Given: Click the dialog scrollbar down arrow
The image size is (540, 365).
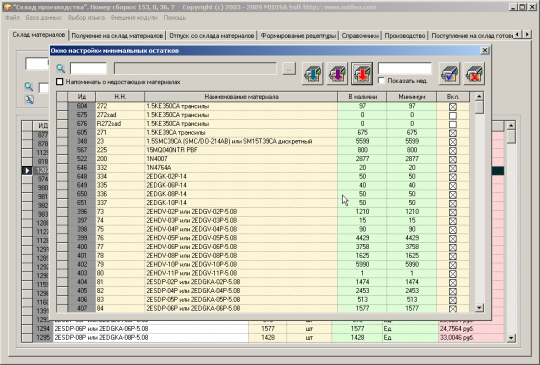Looking at the screenshot, I should [479, 308].
